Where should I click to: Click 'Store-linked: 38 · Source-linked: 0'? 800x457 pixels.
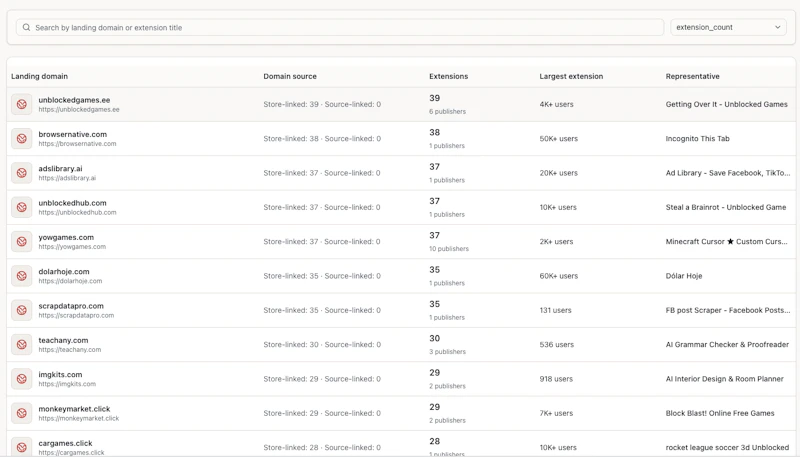click(322, 139)
